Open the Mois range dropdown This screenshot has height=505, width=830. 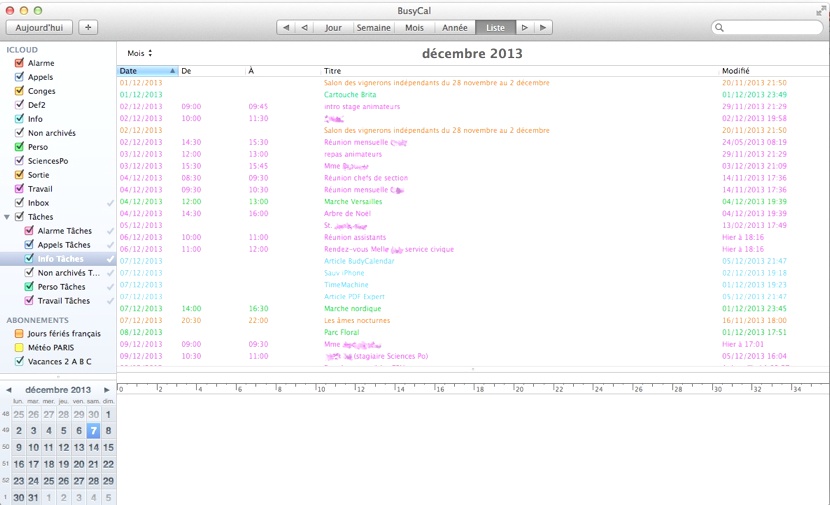point(140,53)
